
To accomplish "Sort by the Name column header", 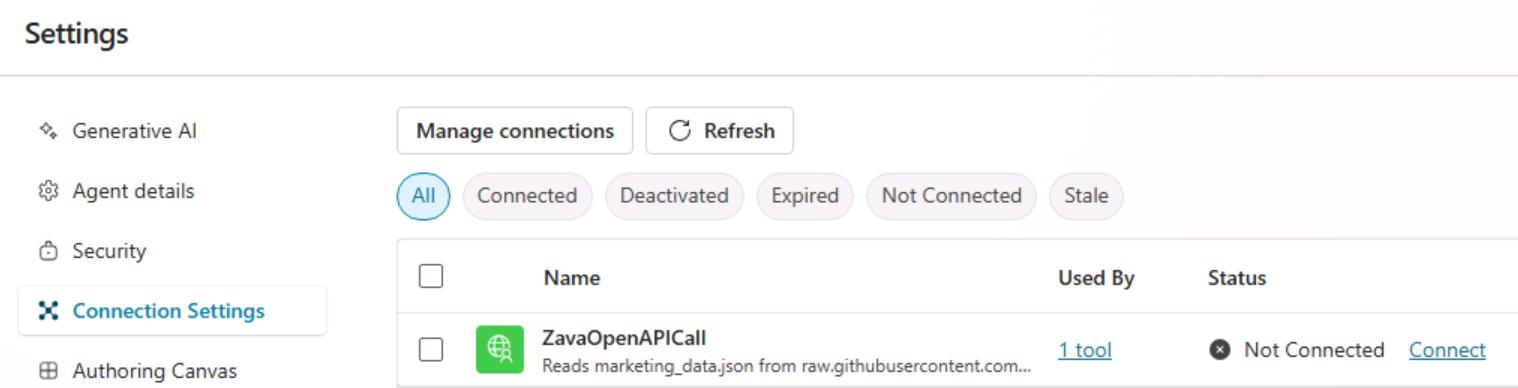I will pyautogui.click(x=572, y=278).
